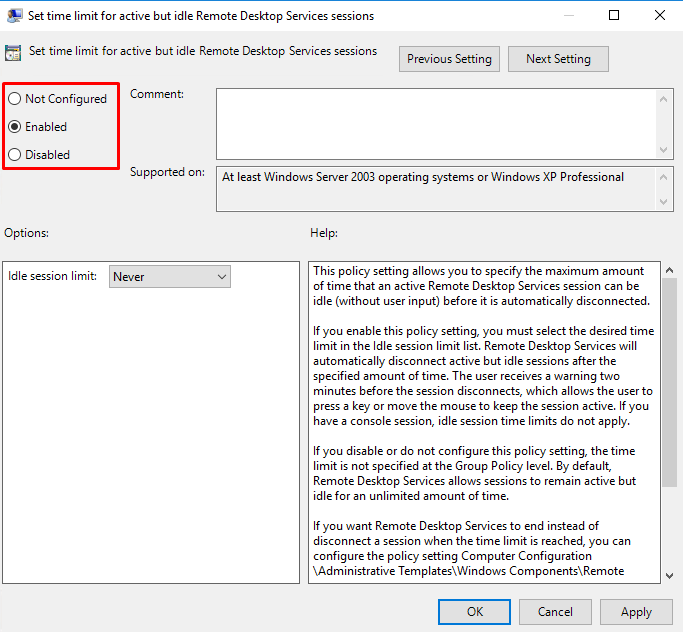The image size is (683, 632).
Task: Choose the Enabled radio option
Action: pos(14,127)
